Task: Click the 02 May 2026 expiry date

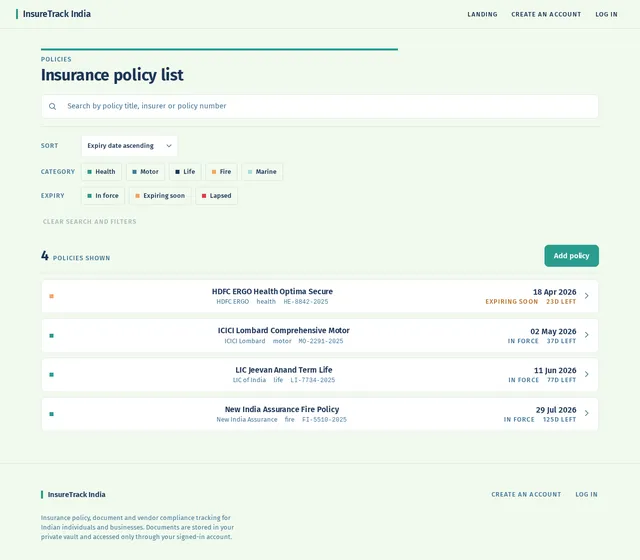Action: [553, 331]
